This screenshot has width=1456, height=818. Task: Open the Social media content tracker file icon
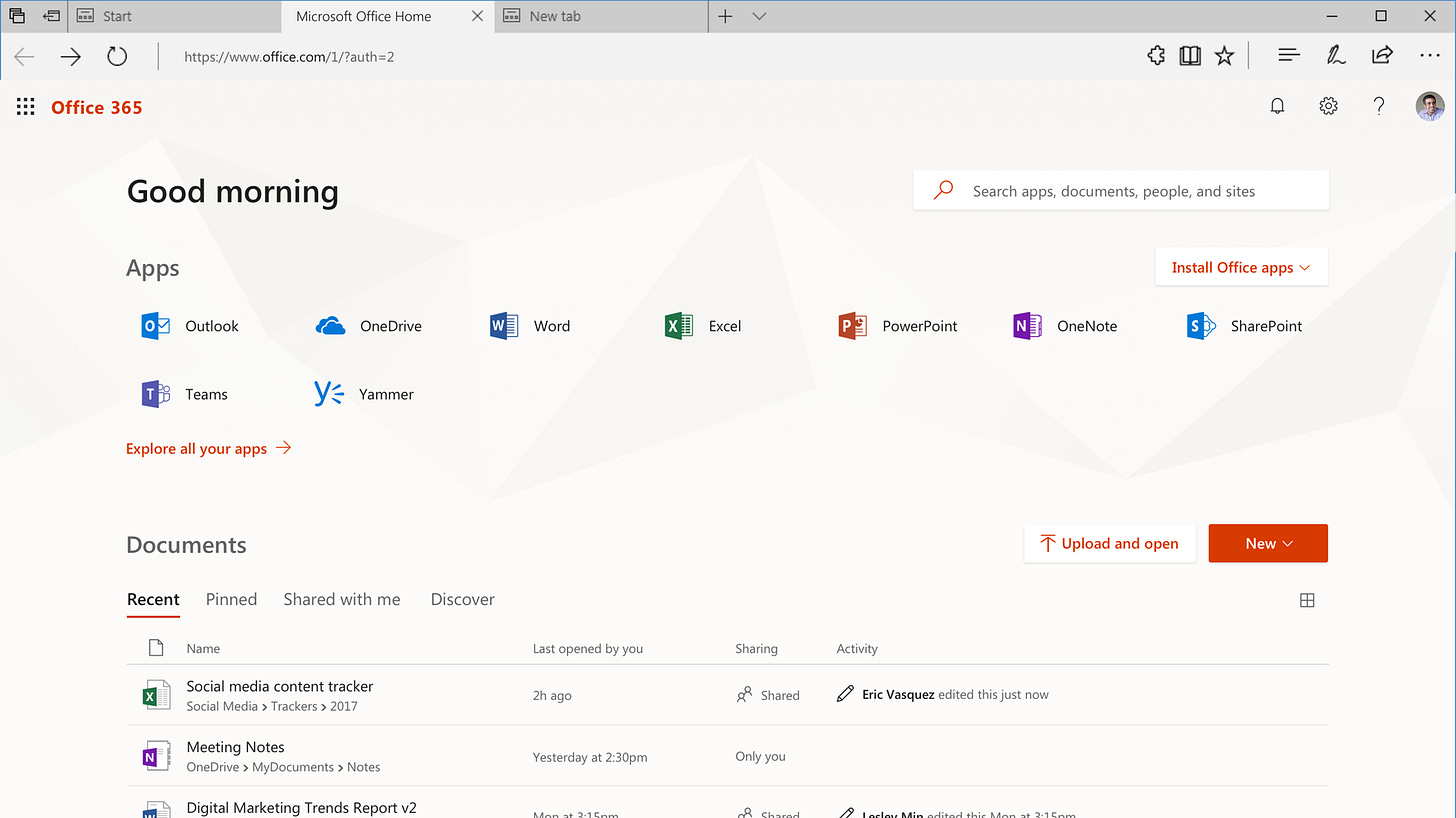pos(156,694)
